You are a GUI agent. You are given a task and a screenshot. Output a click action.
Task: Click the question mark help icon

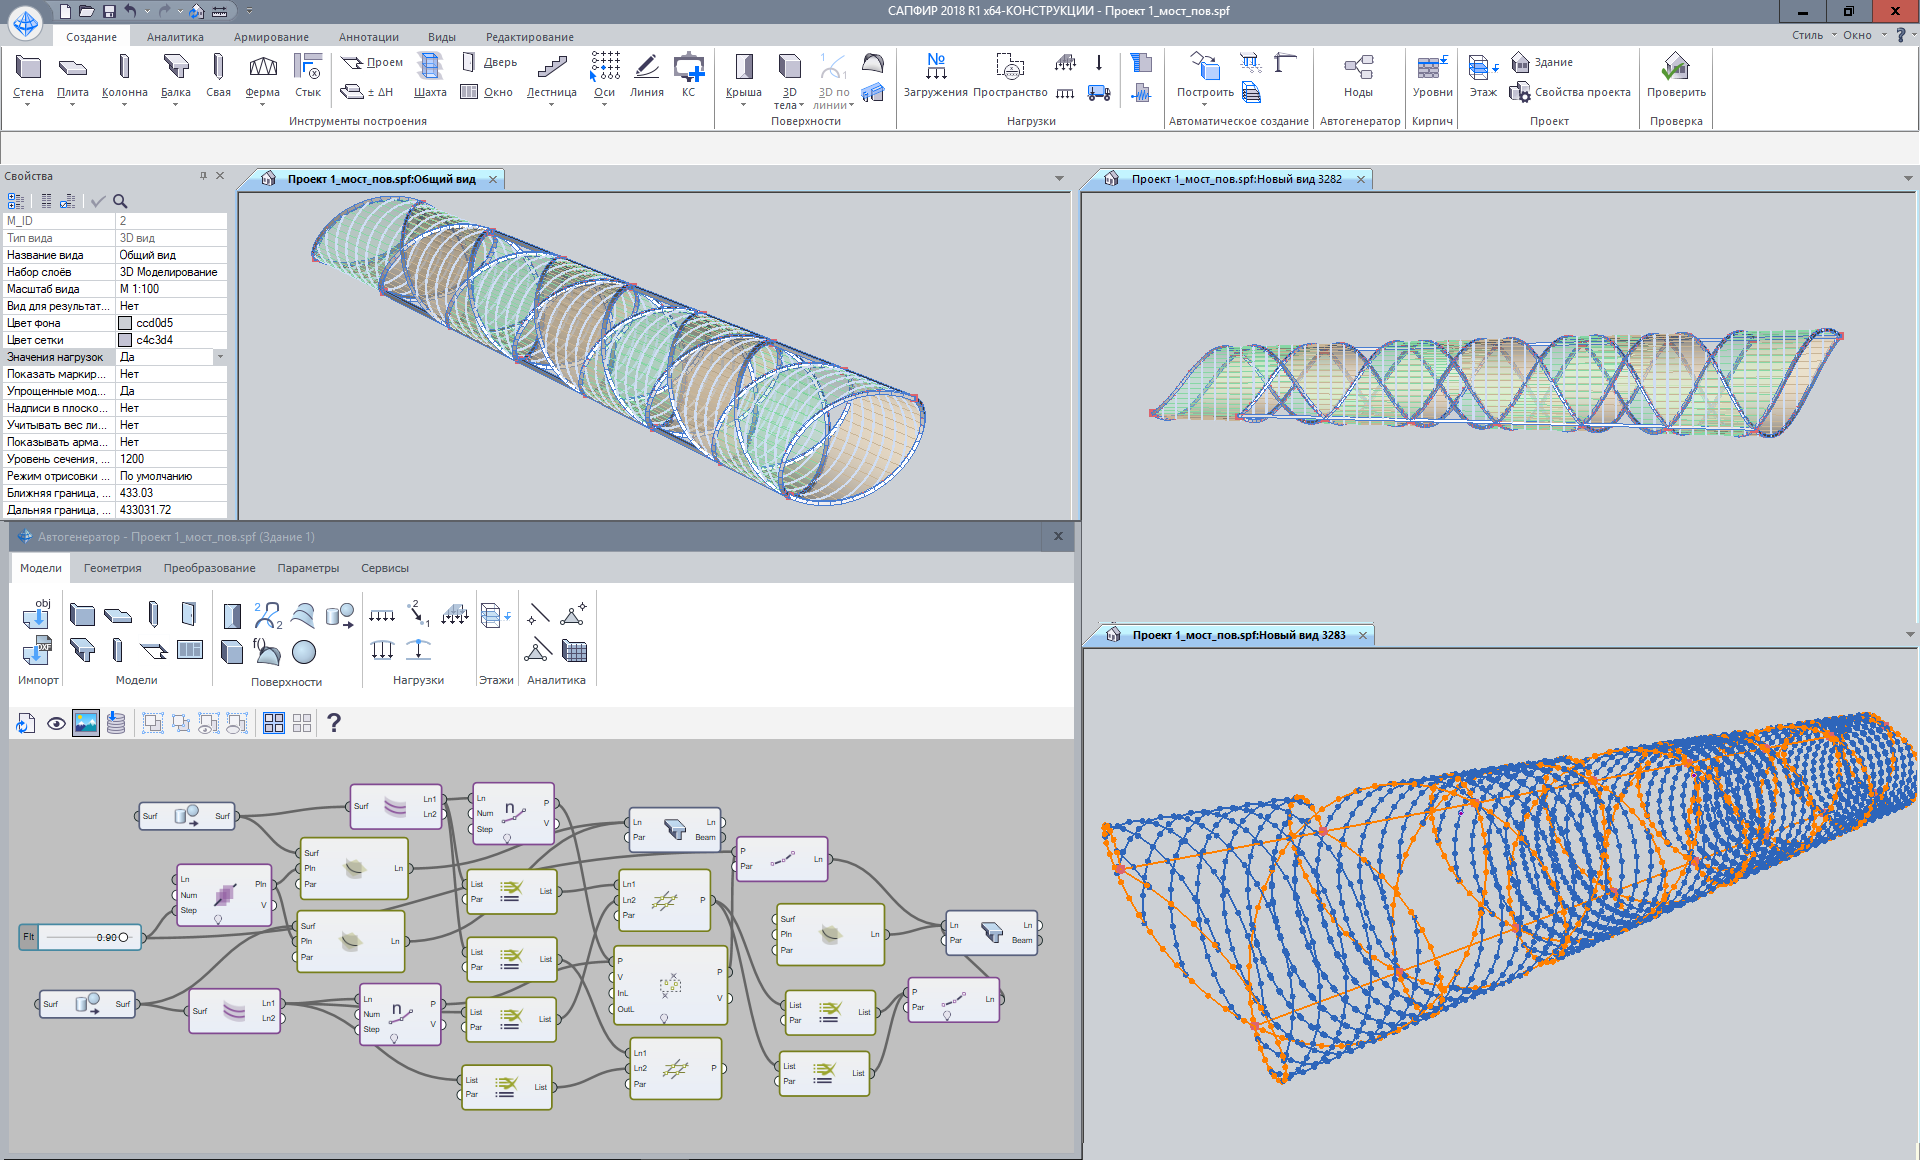tap(334, 723)
